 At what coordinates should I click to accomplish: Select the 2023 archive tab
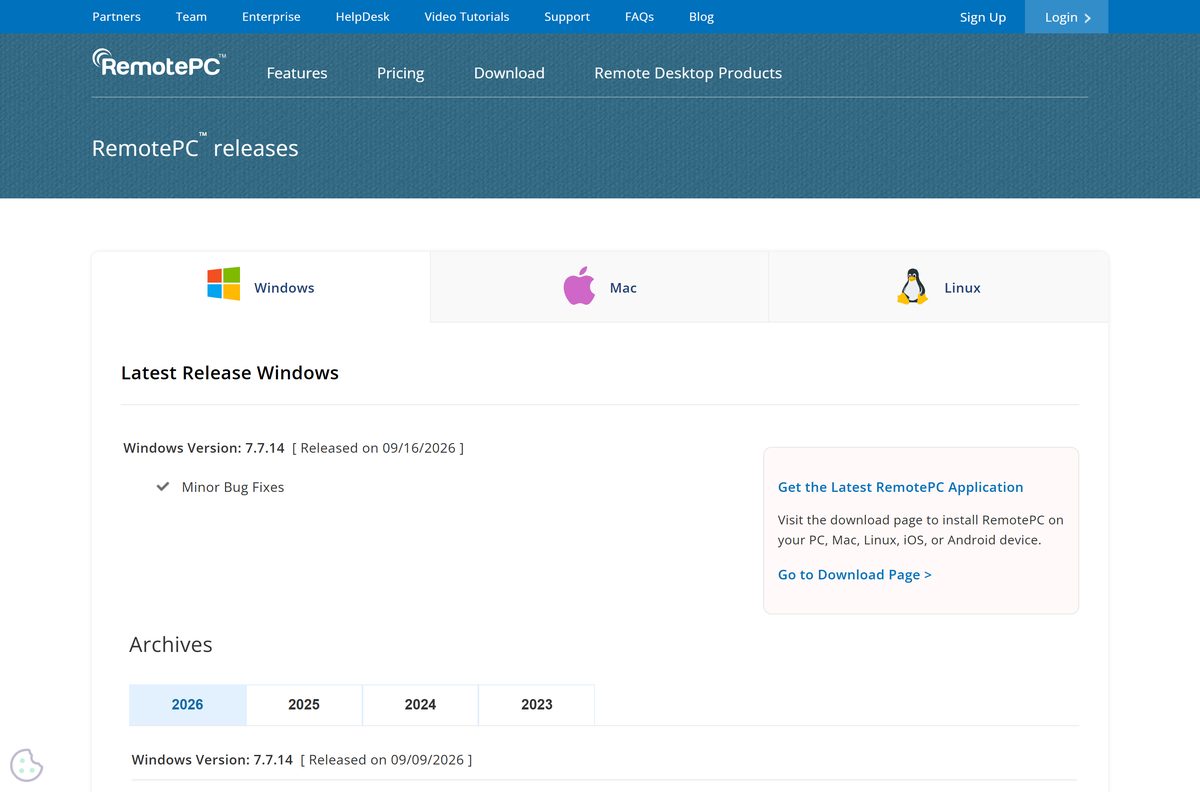pos(537,704)
